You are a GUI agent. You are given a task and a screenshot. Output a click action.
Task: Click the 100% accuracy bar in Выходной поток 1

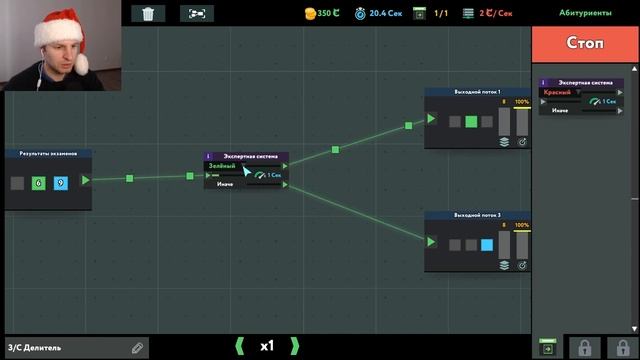522,122
